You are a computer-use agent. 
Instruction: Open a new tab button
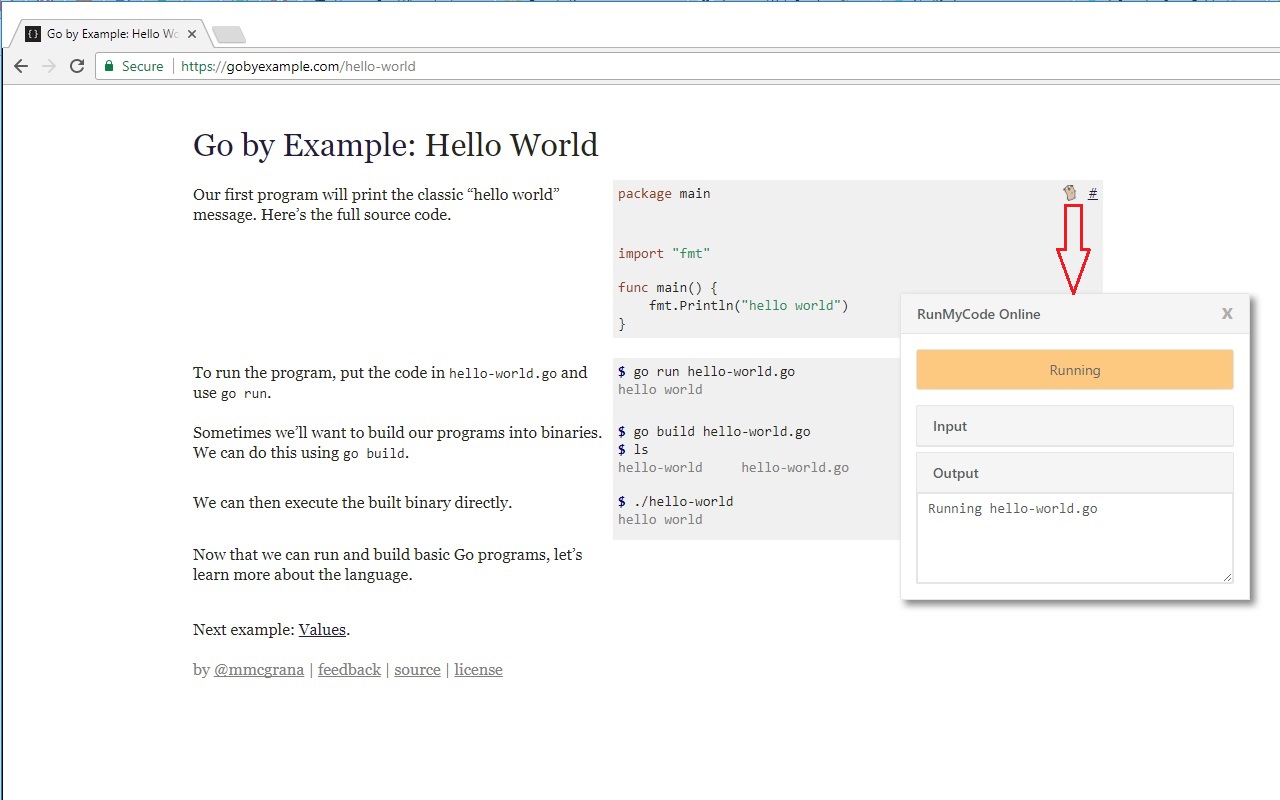pos(229,35)
